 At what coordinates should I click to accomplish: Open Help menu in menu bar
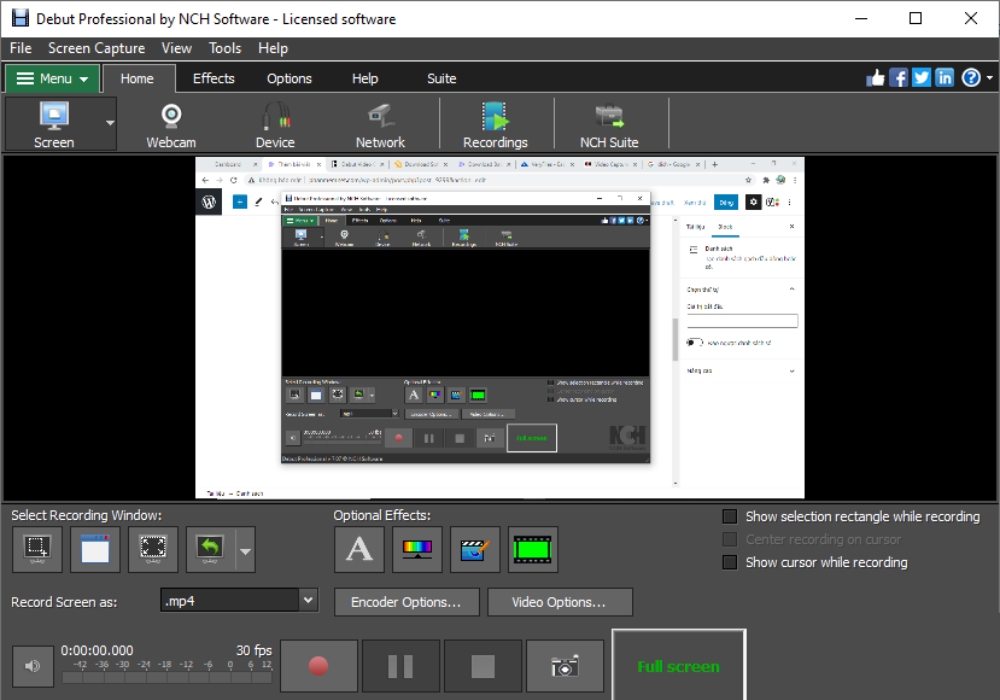[x=273, y=48]
